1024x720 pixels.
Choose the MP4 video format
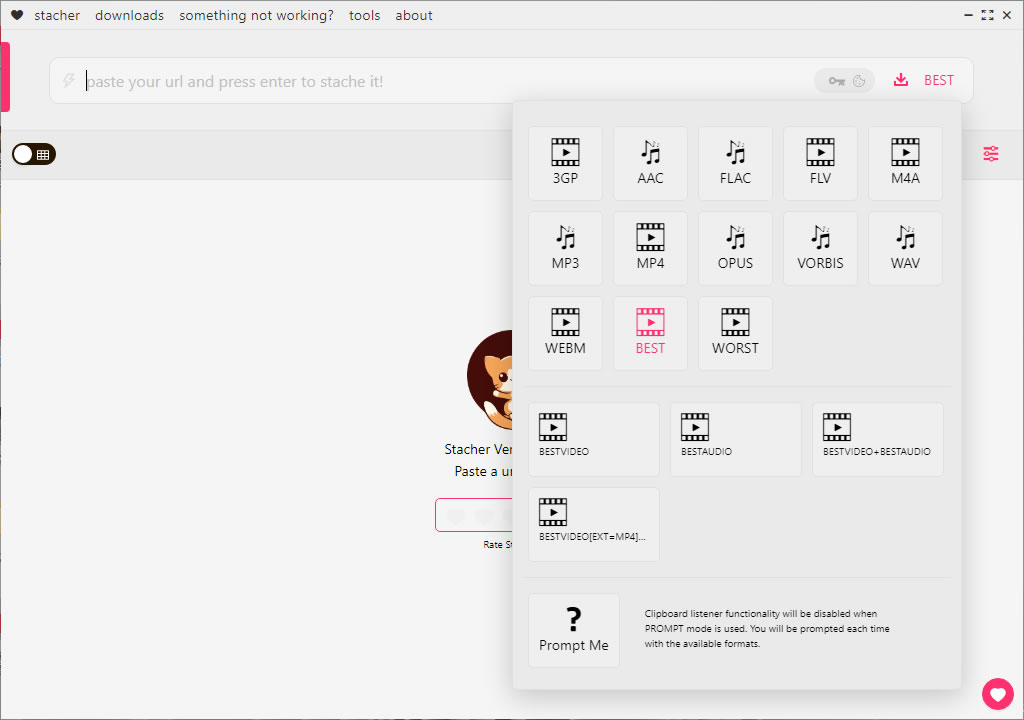click(x=650, y=248)
